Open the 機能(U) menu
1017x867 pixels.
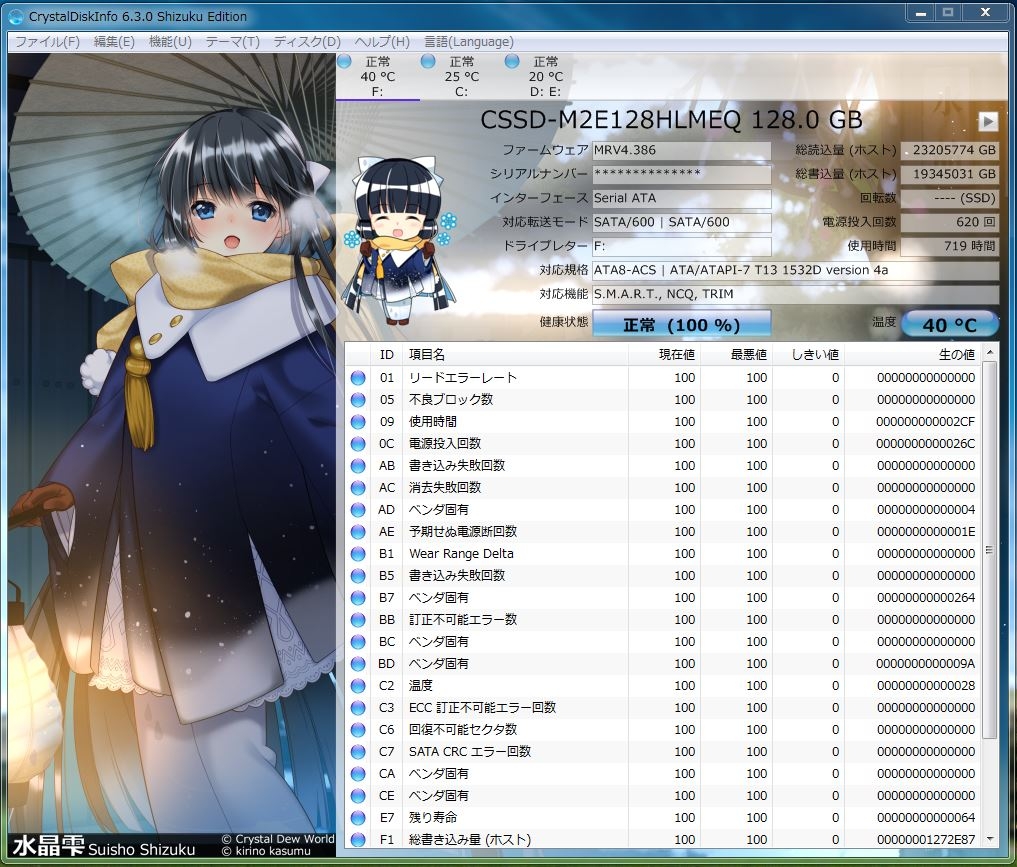[171, 42]
